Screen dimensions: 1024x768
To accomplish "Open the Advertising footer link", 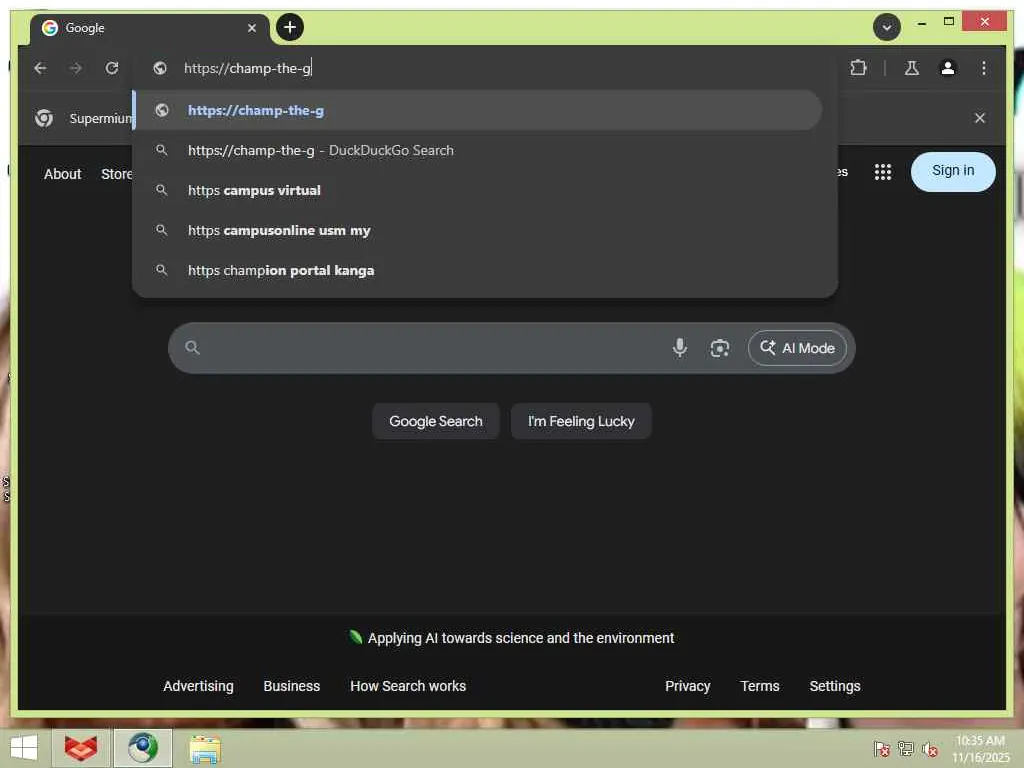I will tap(199, 686).
